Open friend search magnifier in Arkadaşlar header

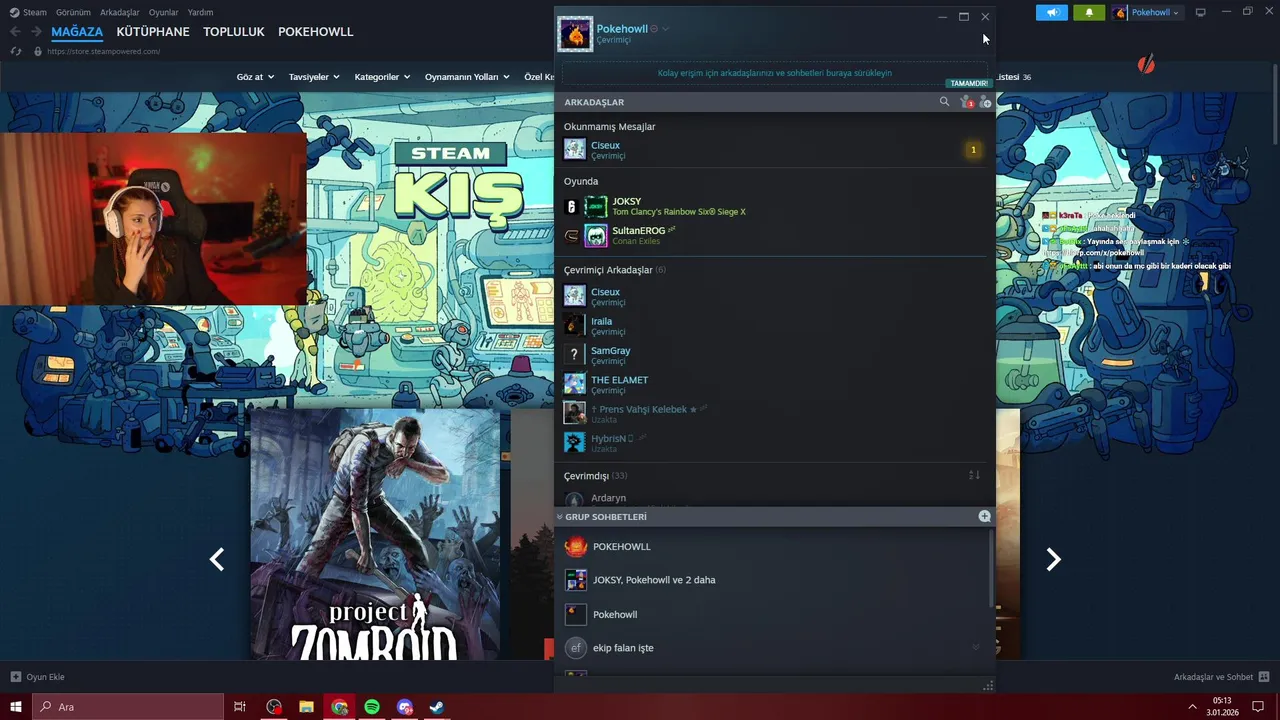pos(944,102)
